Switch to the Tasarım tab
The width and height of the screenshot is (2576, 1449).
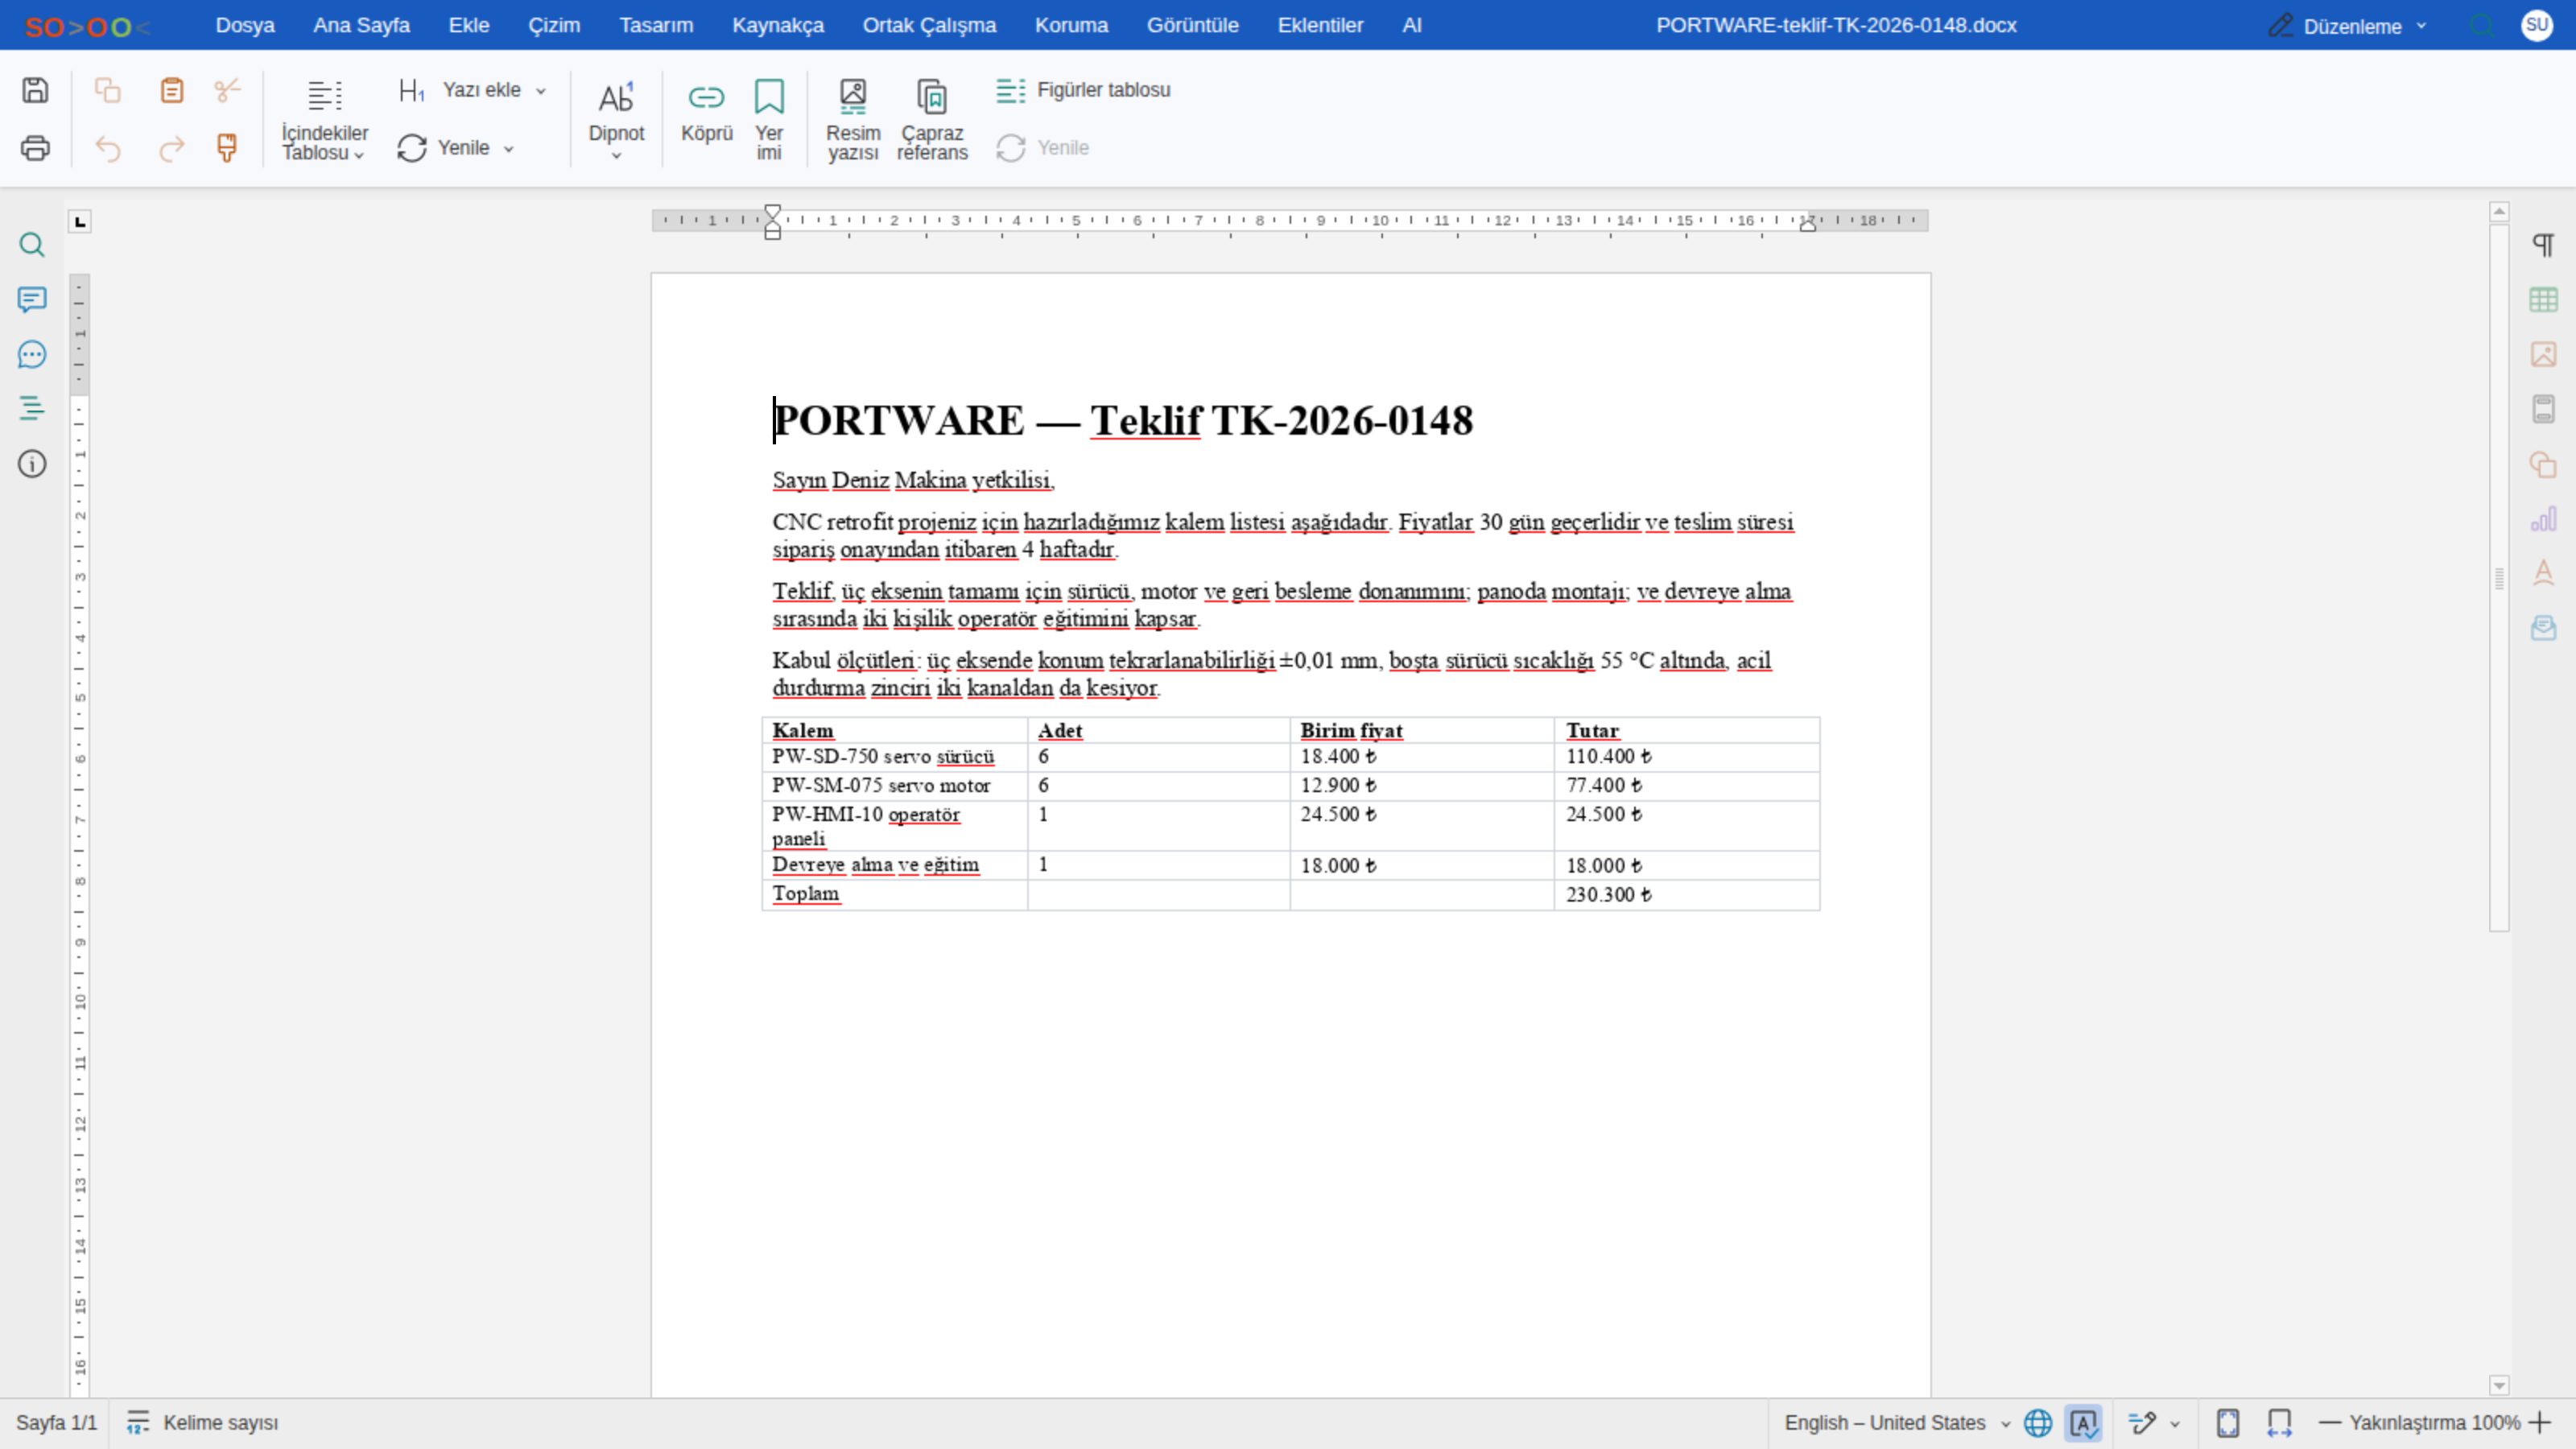coord(656,25)
